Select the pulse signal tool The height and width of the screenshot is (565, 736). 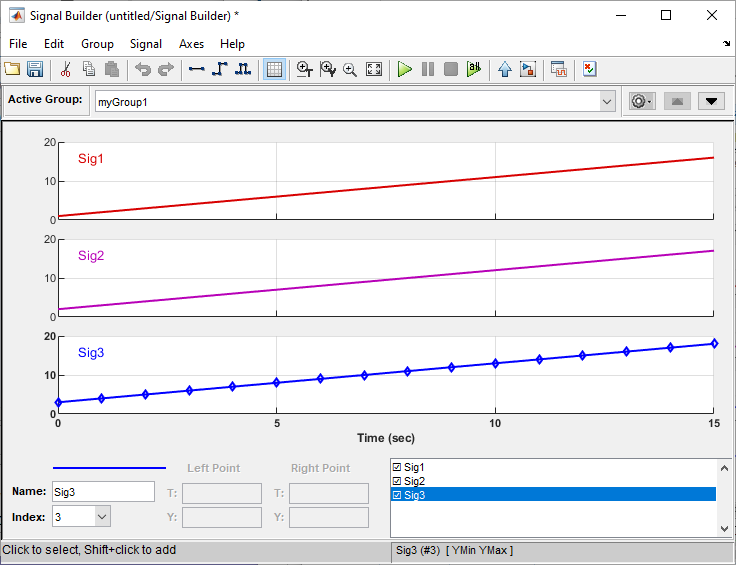tap(241, 70)
